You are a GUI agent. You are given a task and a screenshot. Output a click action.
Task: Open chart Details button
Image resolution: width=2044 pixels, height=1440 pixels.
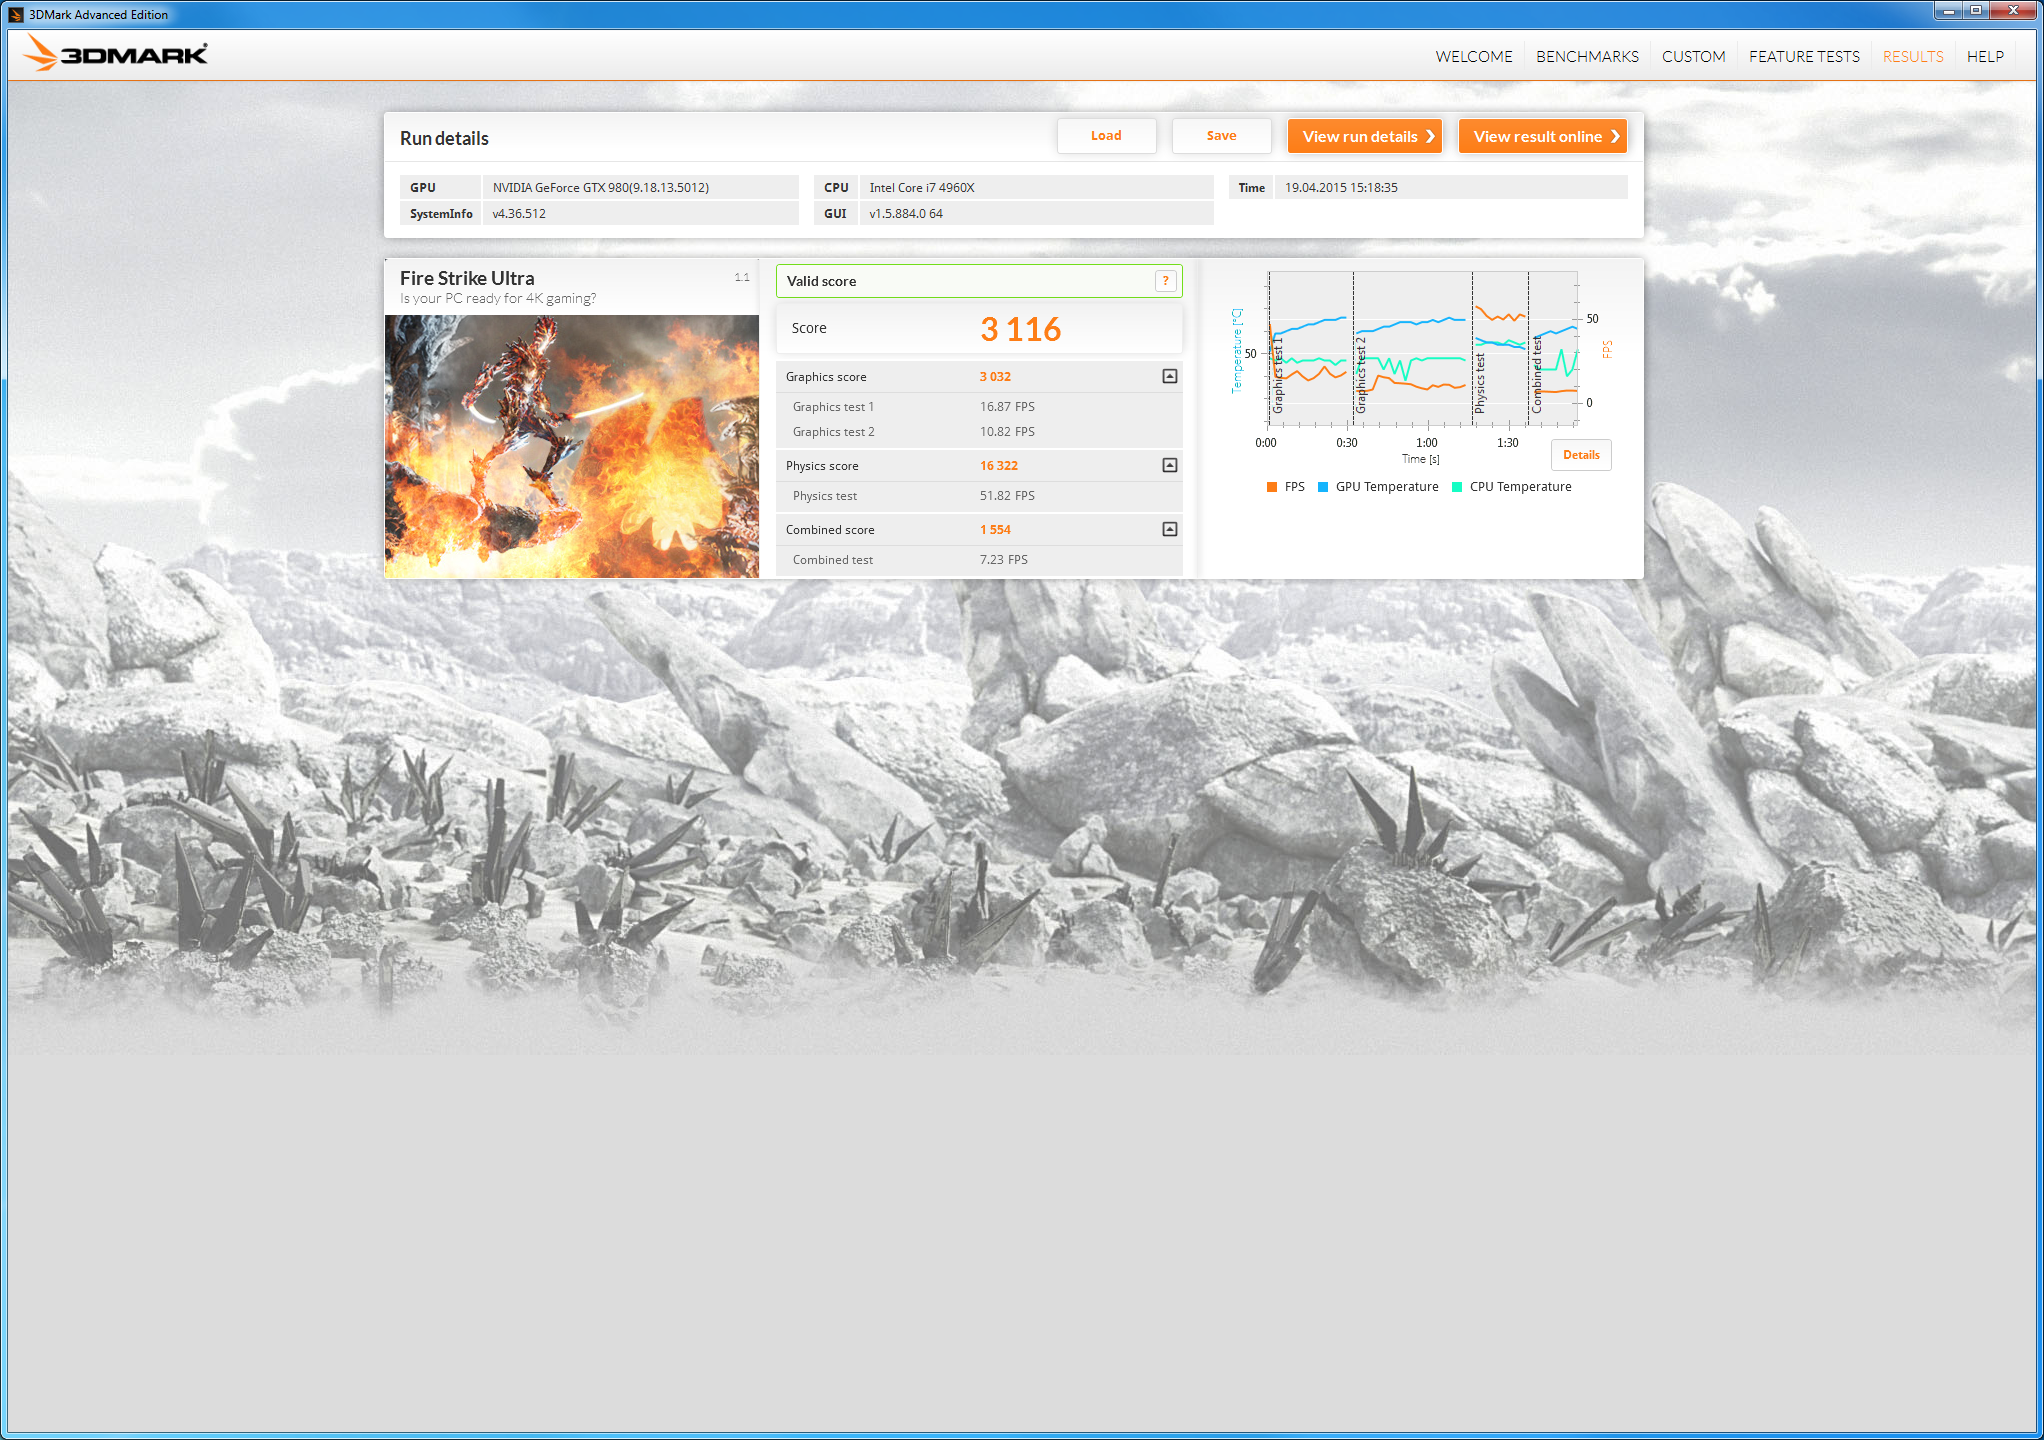pyautogui.click(x=1580, y=455)
